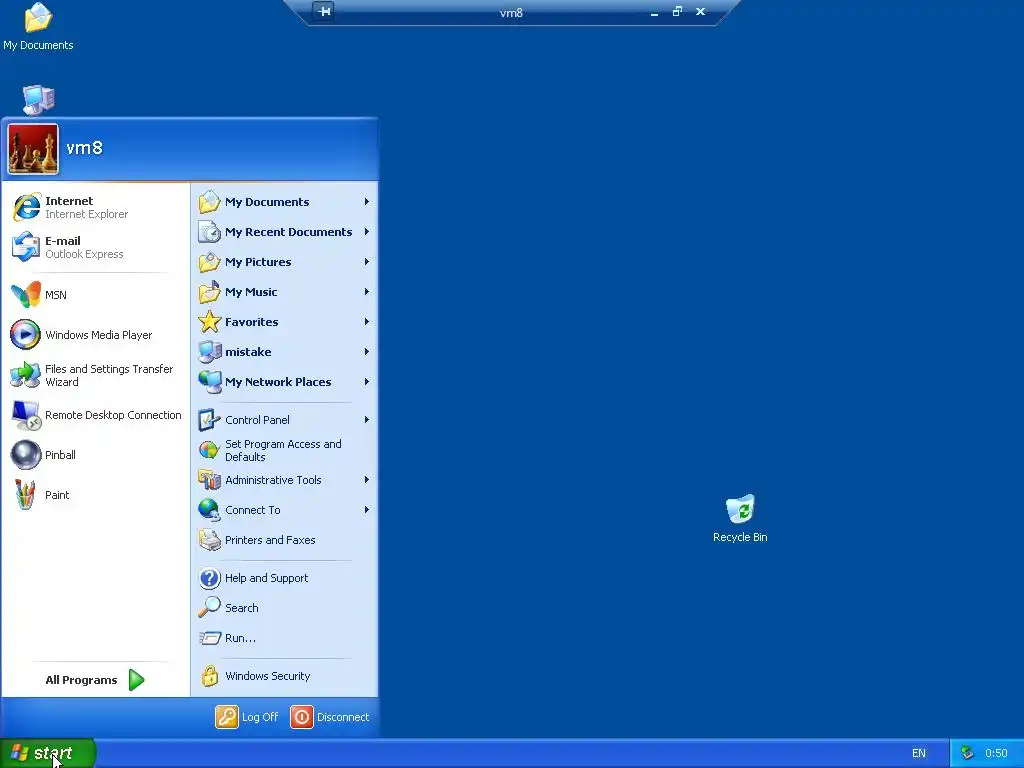
Task: Open Files and Settings Transfer Wizard icon
Action: (x=25, y=375)
